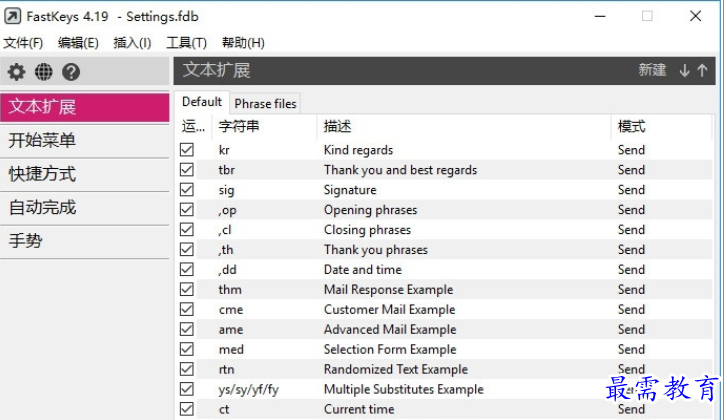Select 手势 in the sidebar
This screenshot has height=420, width=727.
(85, 241)
